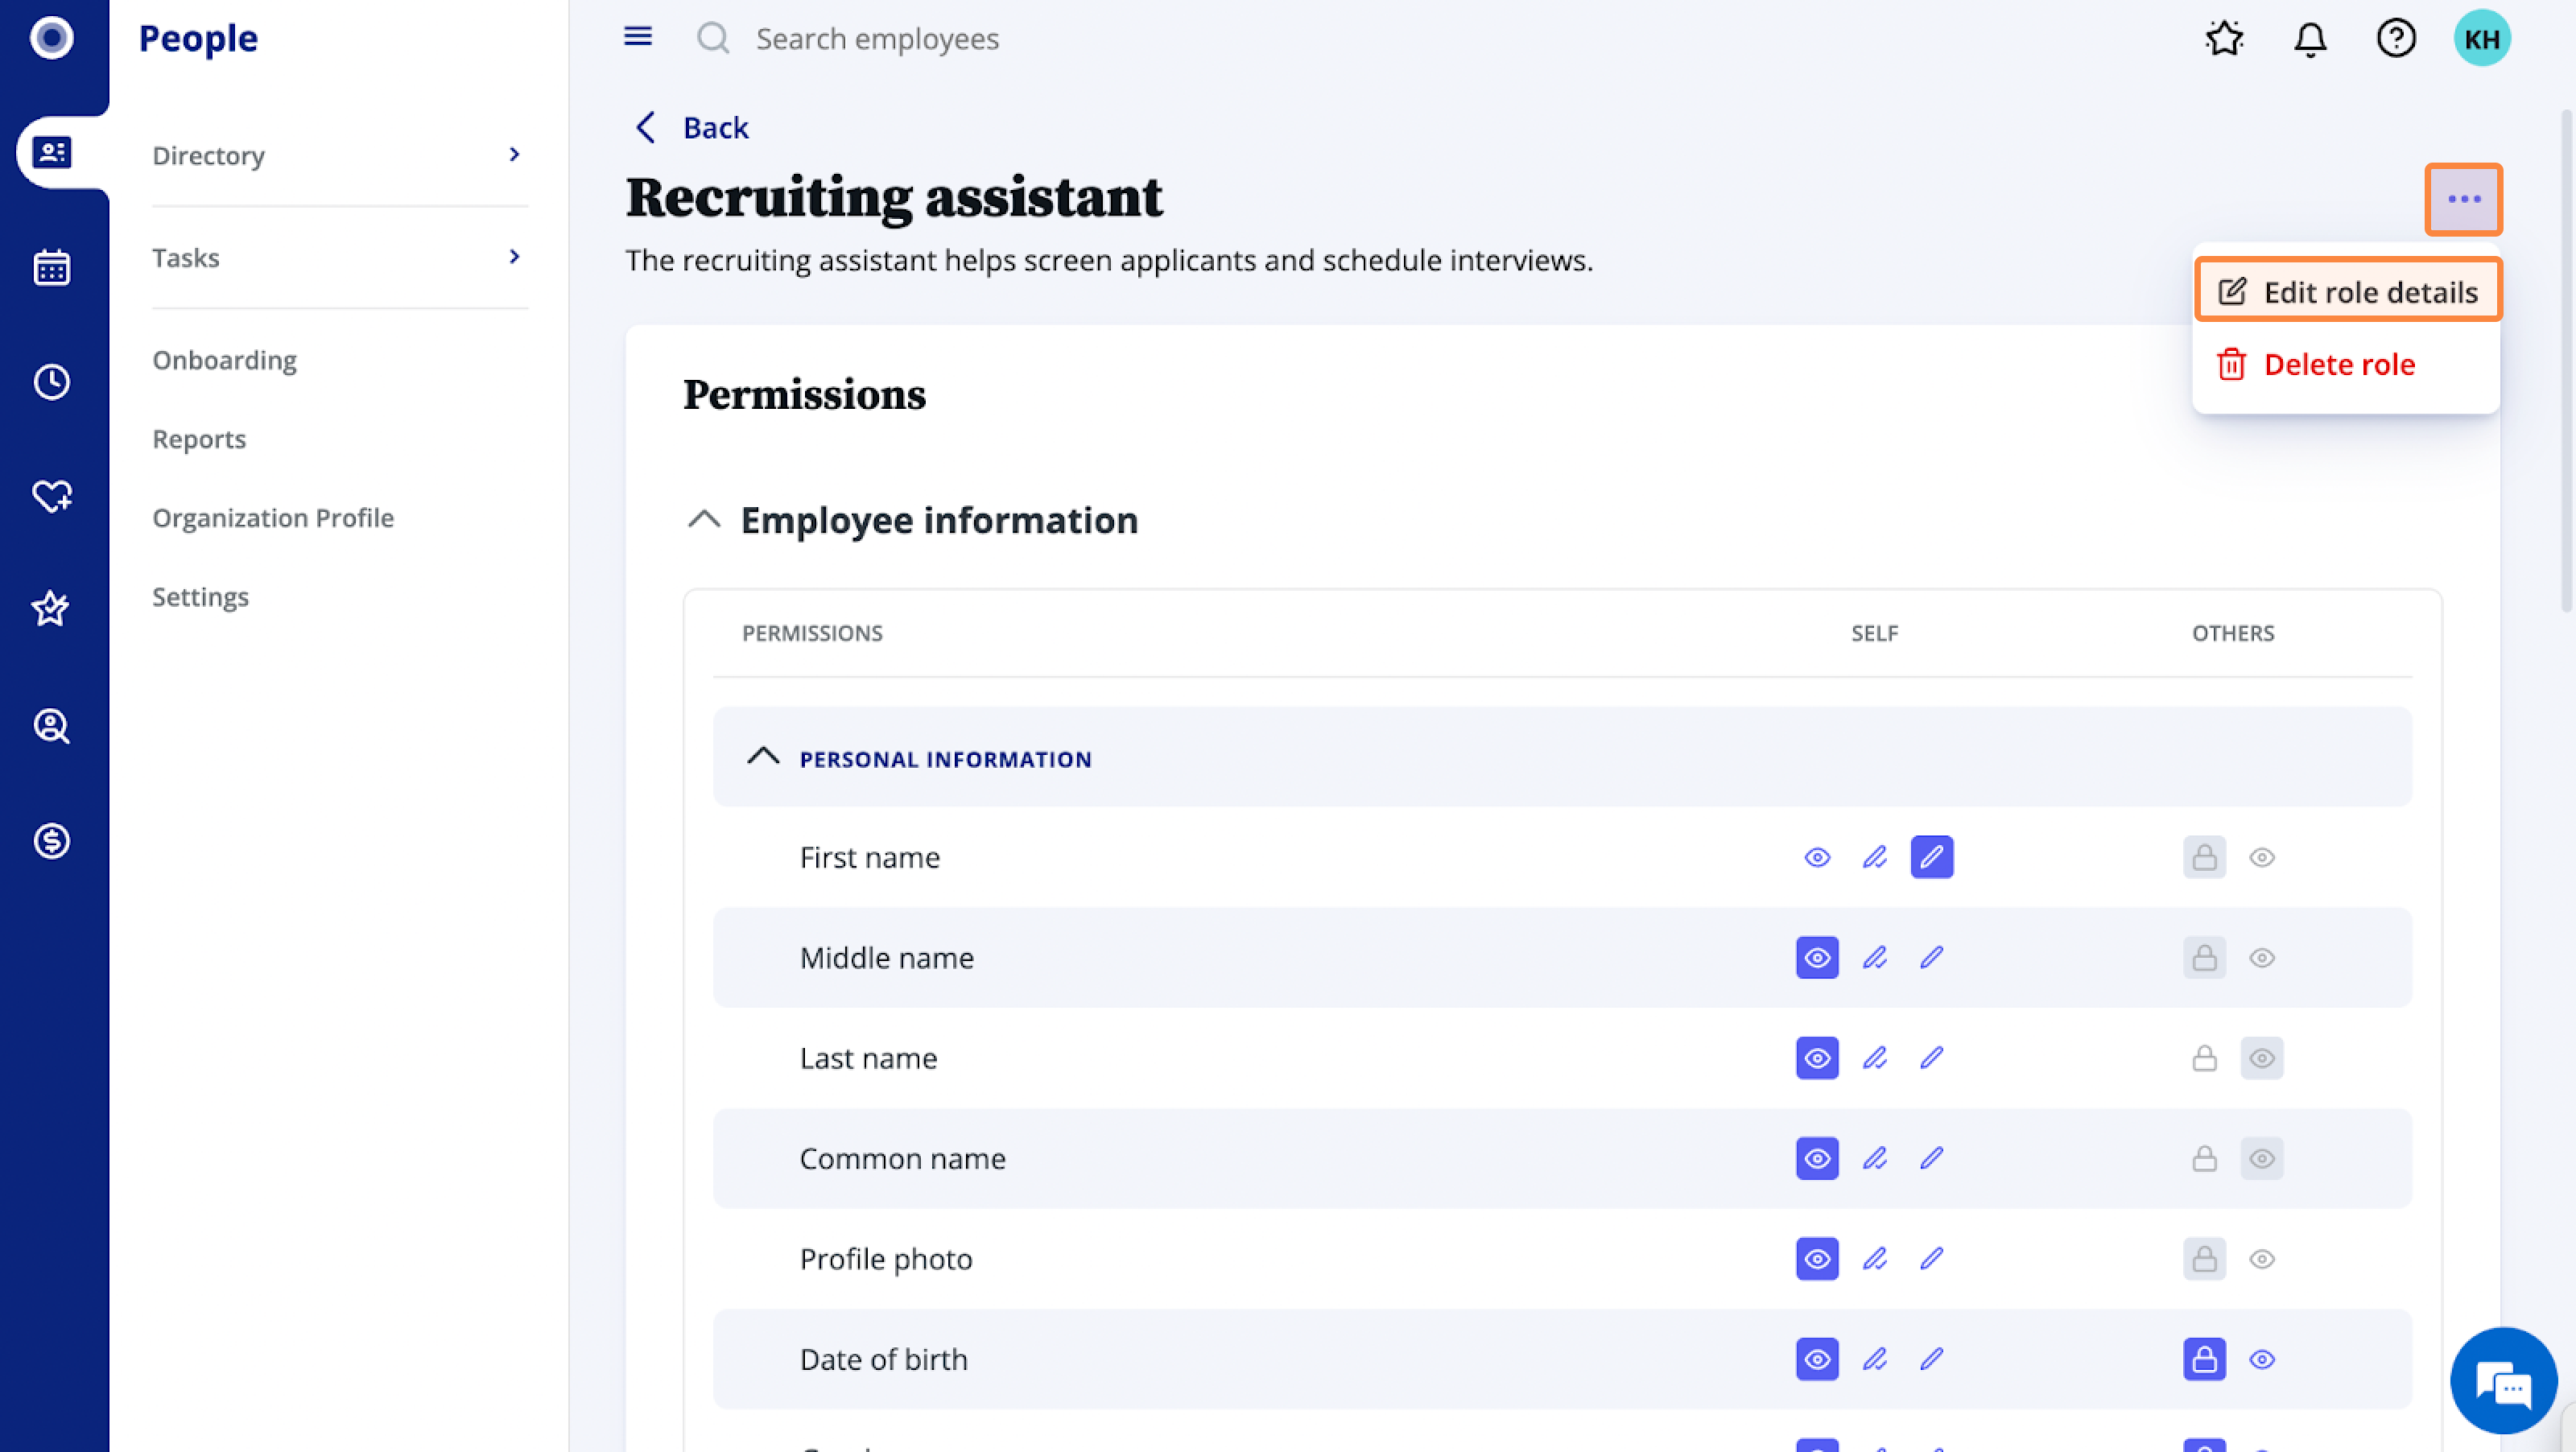2576x1452 pixels.
Task: Click the SELF column header
Action: coord(1874,633)
